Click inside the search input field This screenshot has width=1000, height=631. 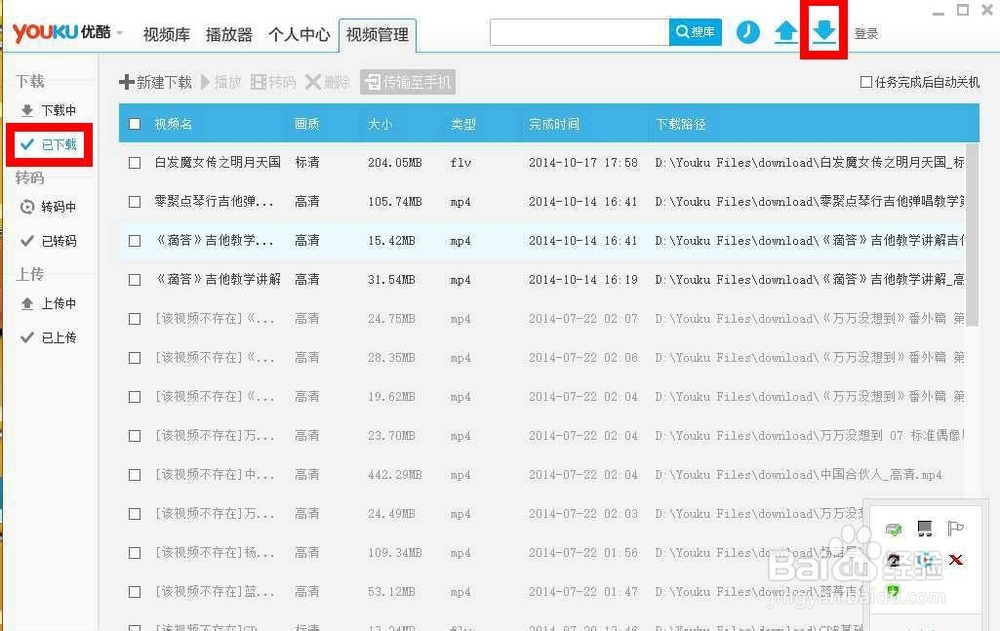click(580, 31)
